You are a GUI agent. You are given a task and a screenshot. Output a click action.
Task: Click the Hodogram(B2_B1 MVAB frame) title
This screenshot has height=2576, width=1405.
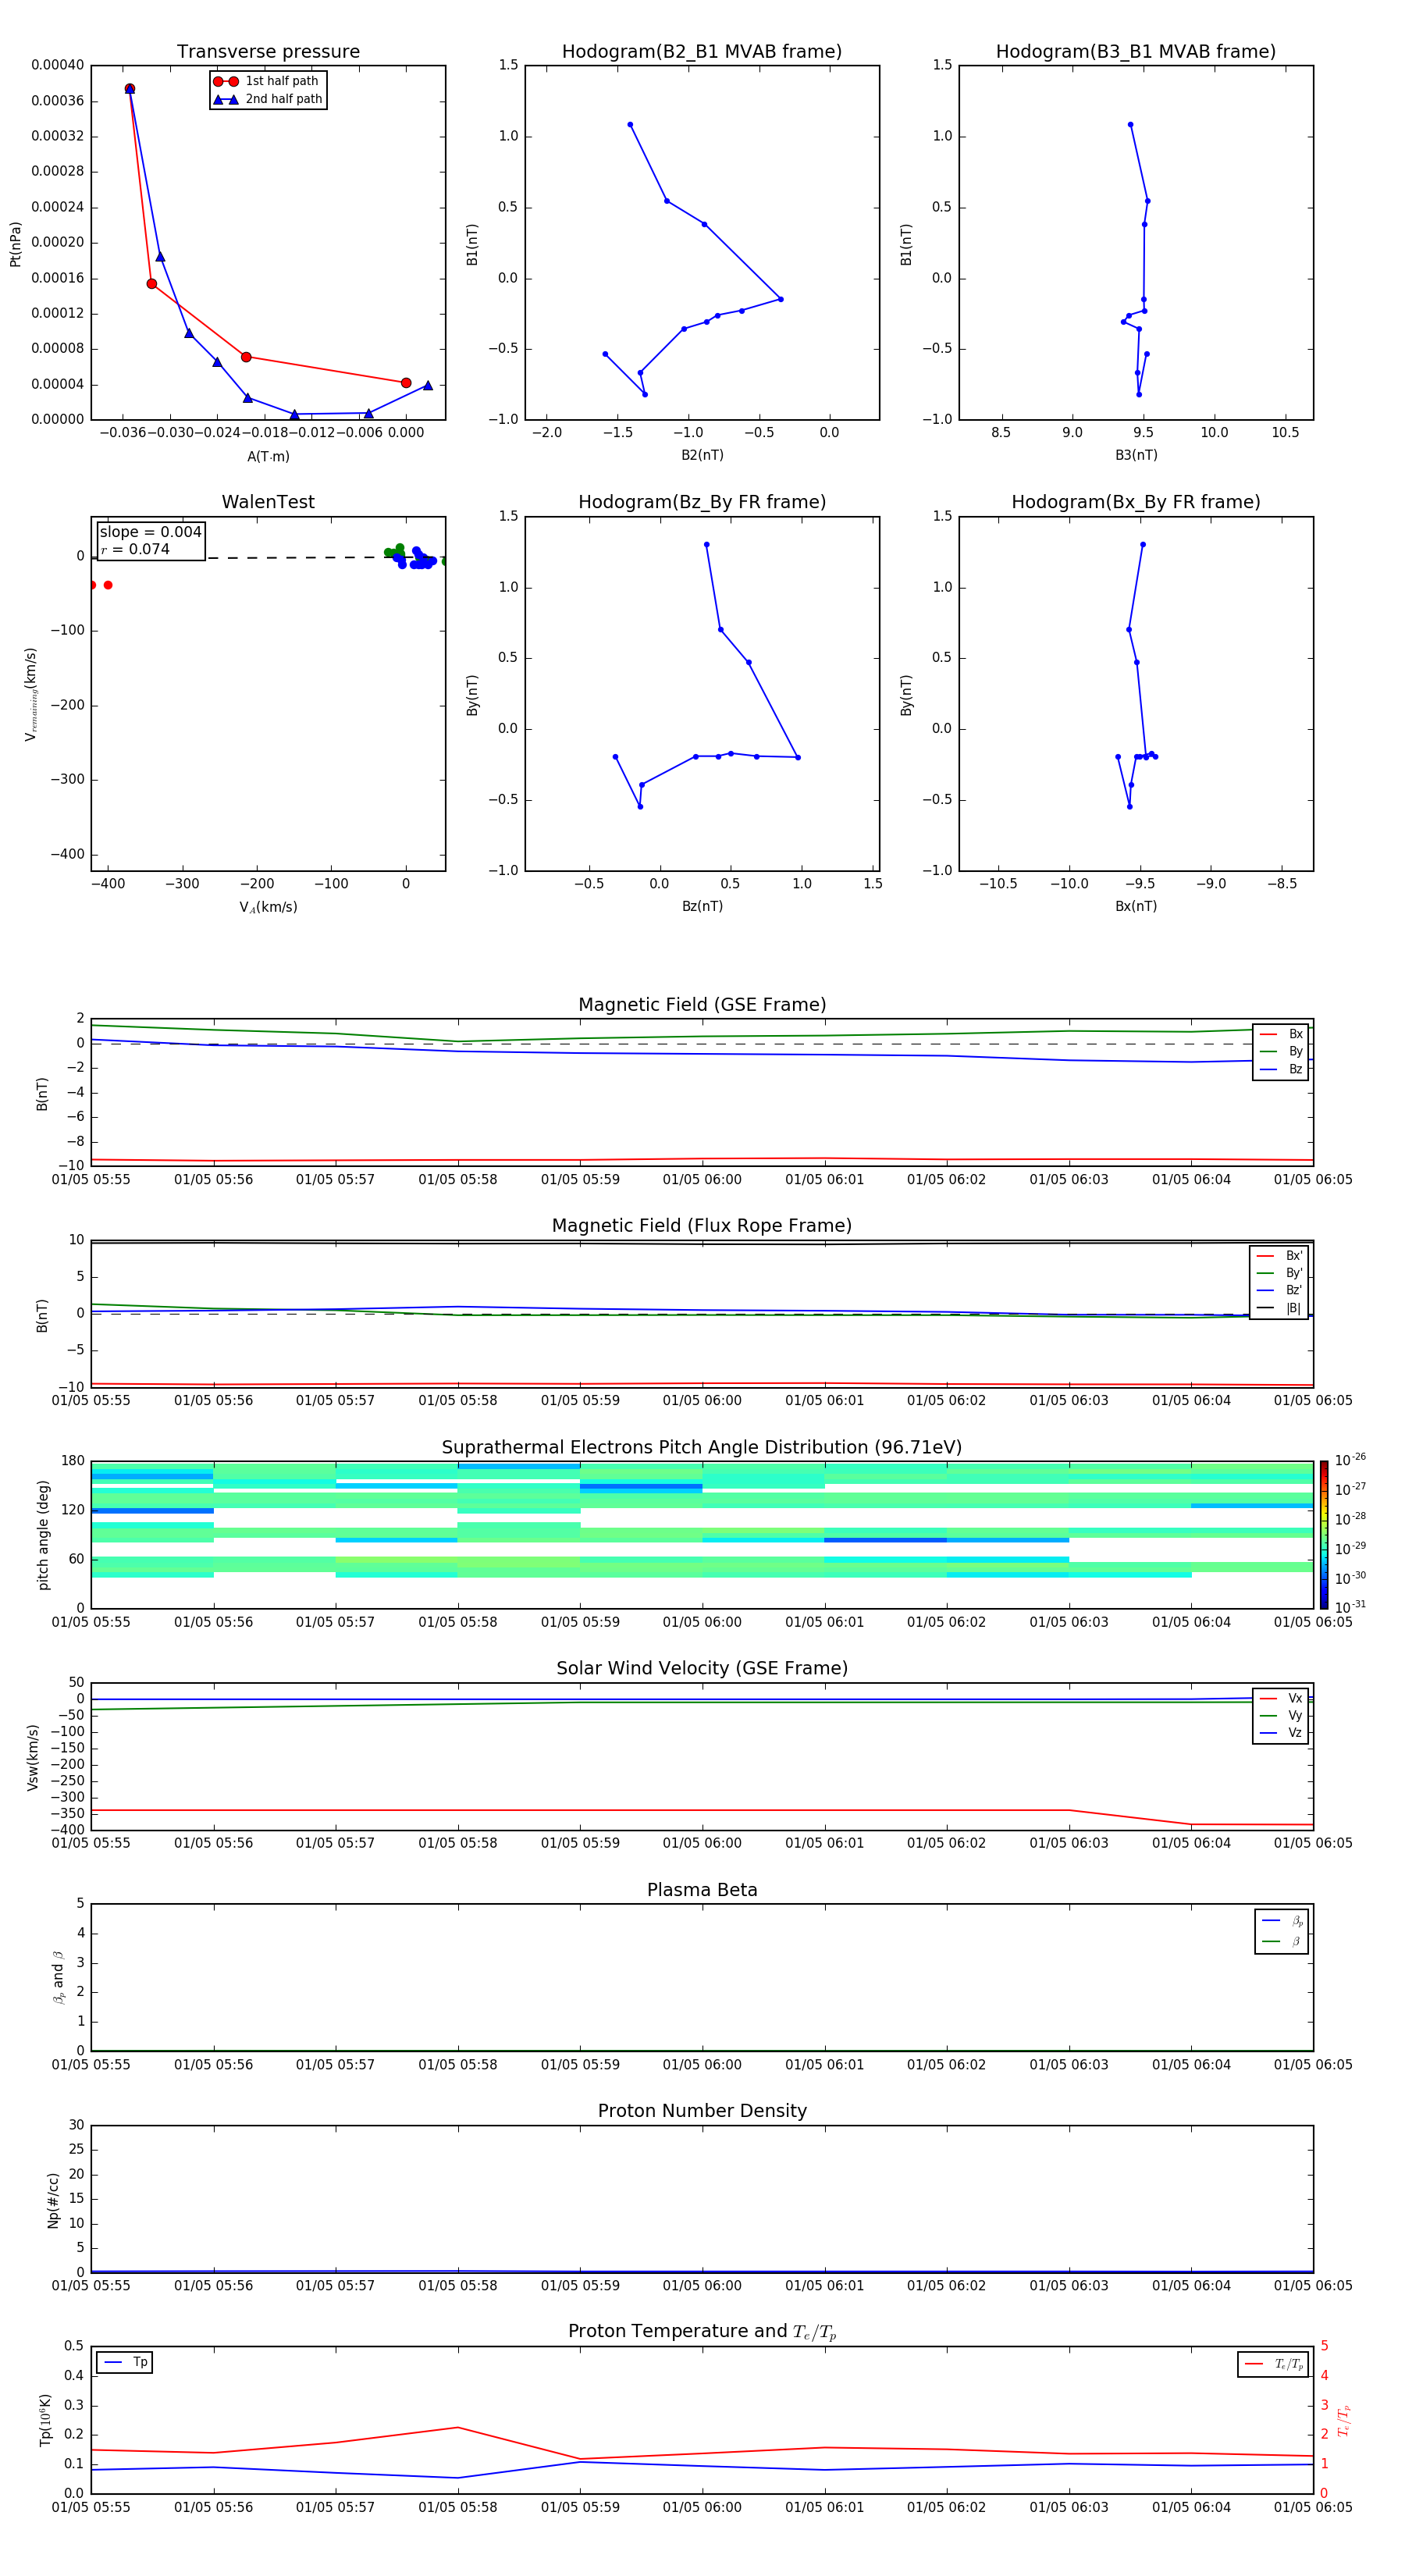(701, 52)
